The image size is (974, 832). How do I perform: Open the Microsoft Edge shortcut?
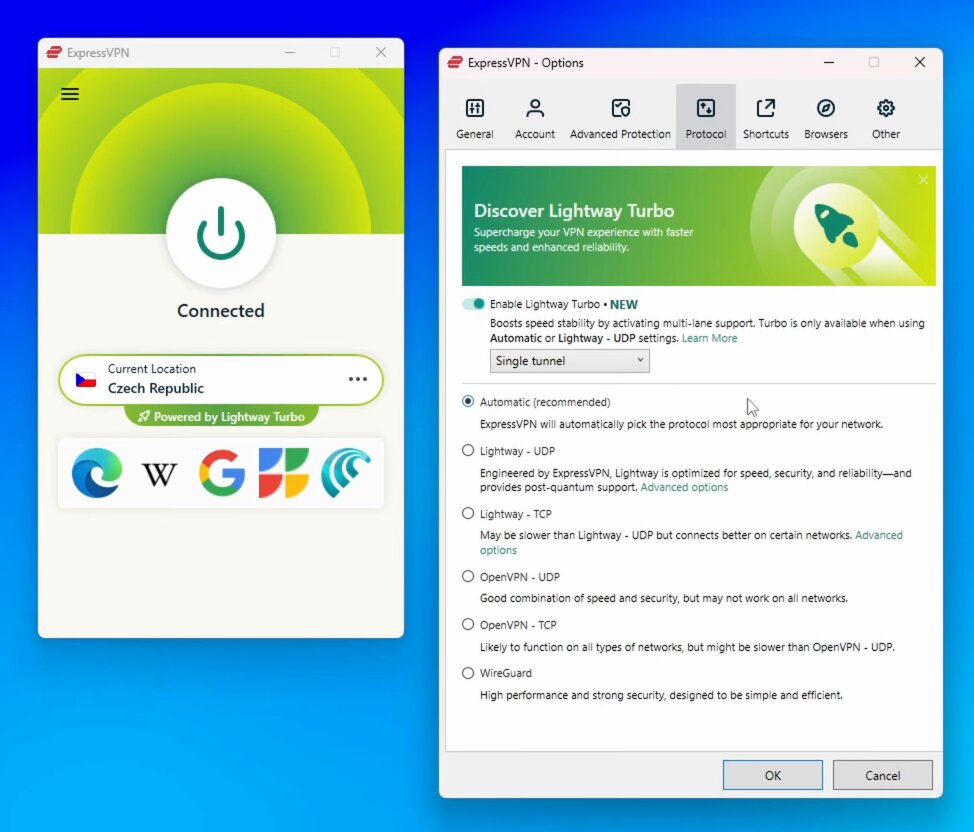tap(97, 473)
